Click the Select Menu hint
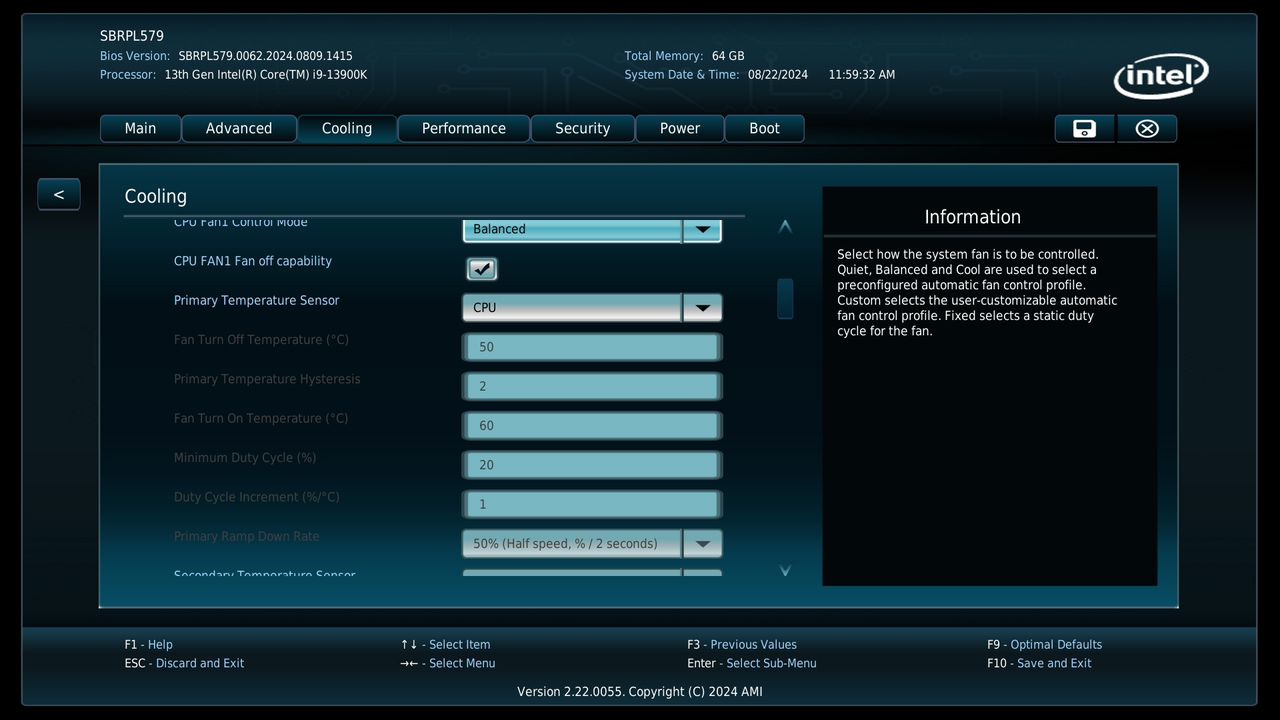Image resolution: width=1280 pixels, height=720 pixels. click(x=448, y=664)
